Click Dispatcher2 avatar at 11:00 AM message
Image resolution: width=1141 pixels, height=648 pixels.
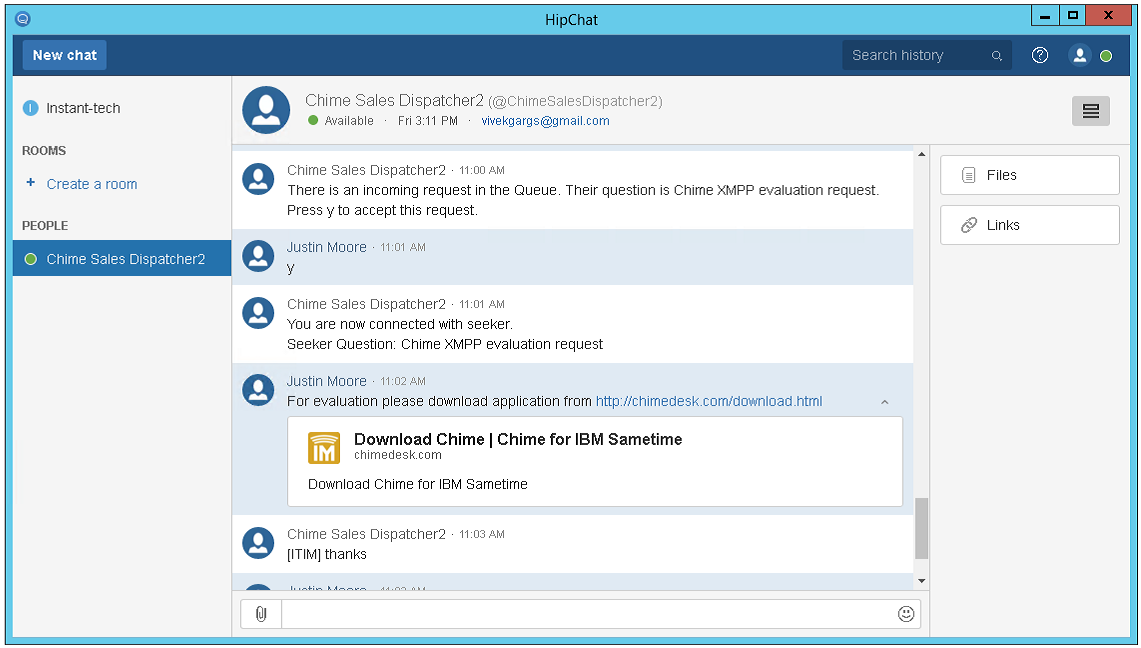258,179
